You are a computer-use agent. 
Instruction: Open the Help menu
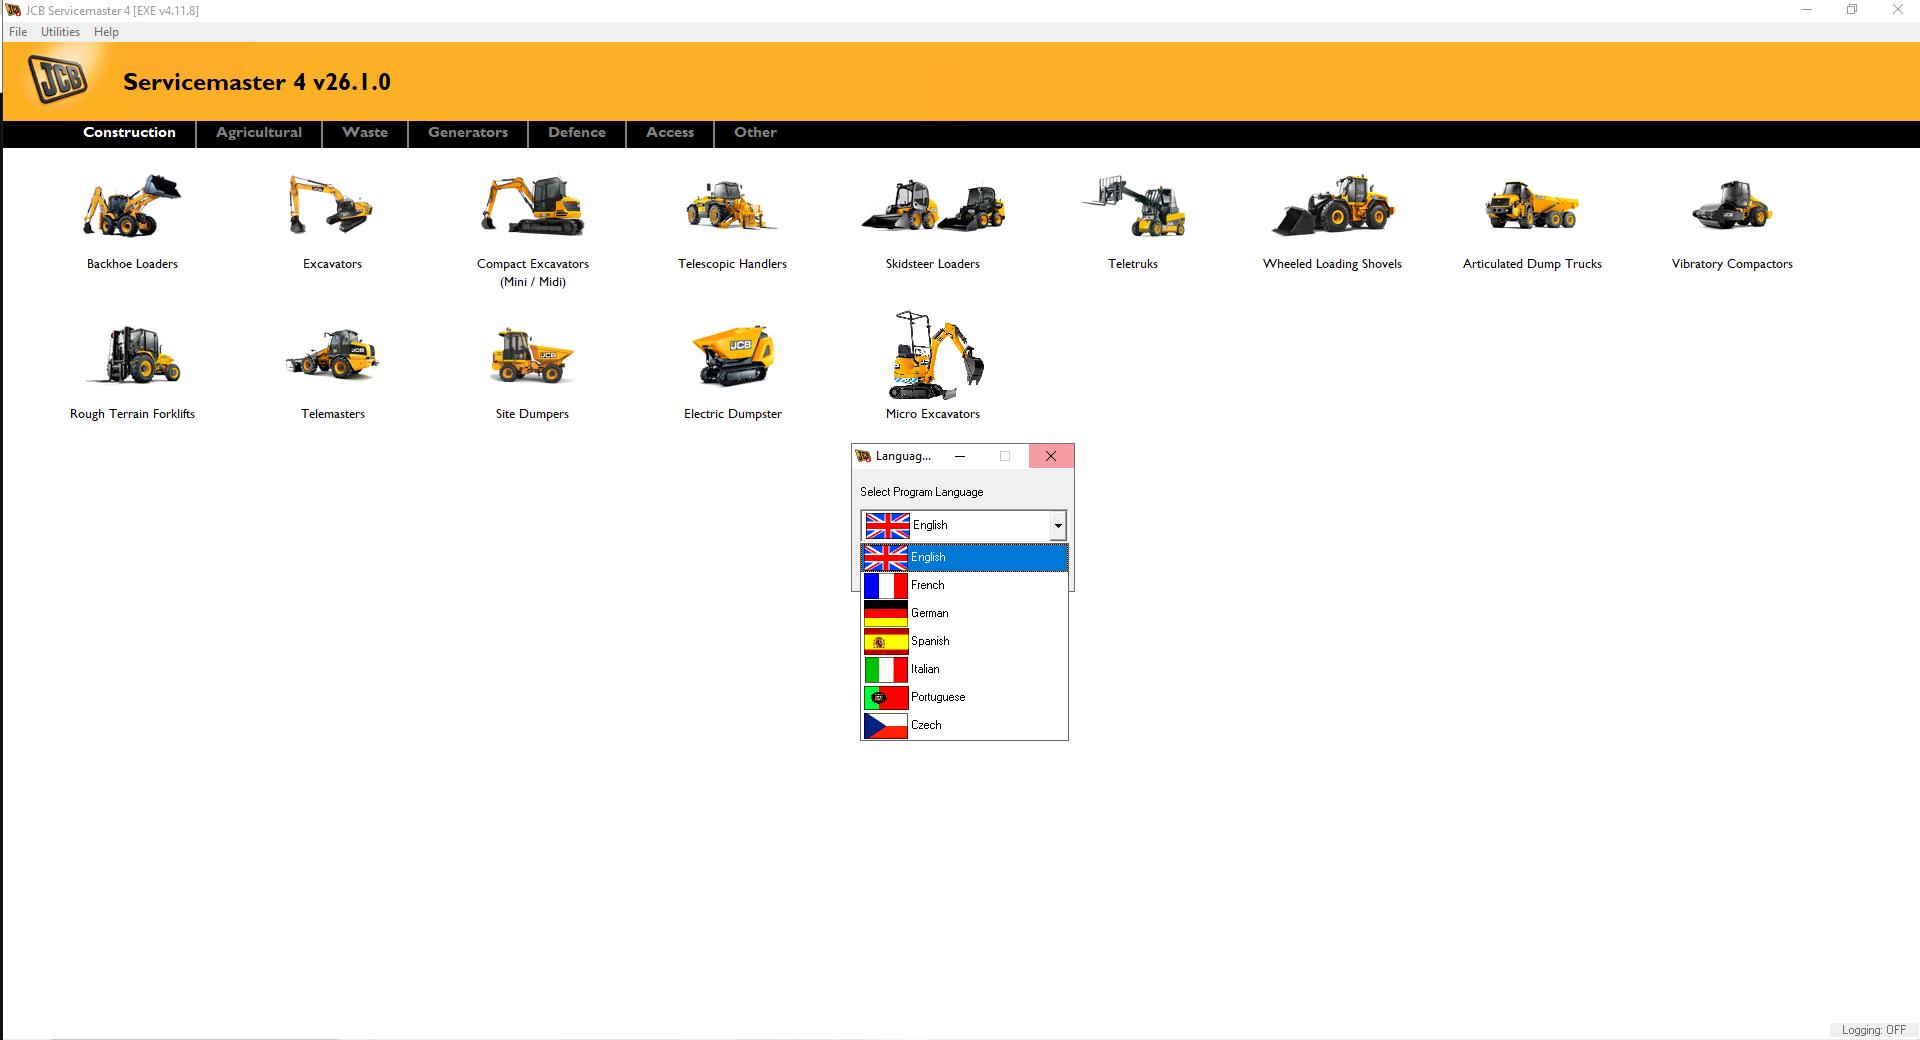click(105, 31)
